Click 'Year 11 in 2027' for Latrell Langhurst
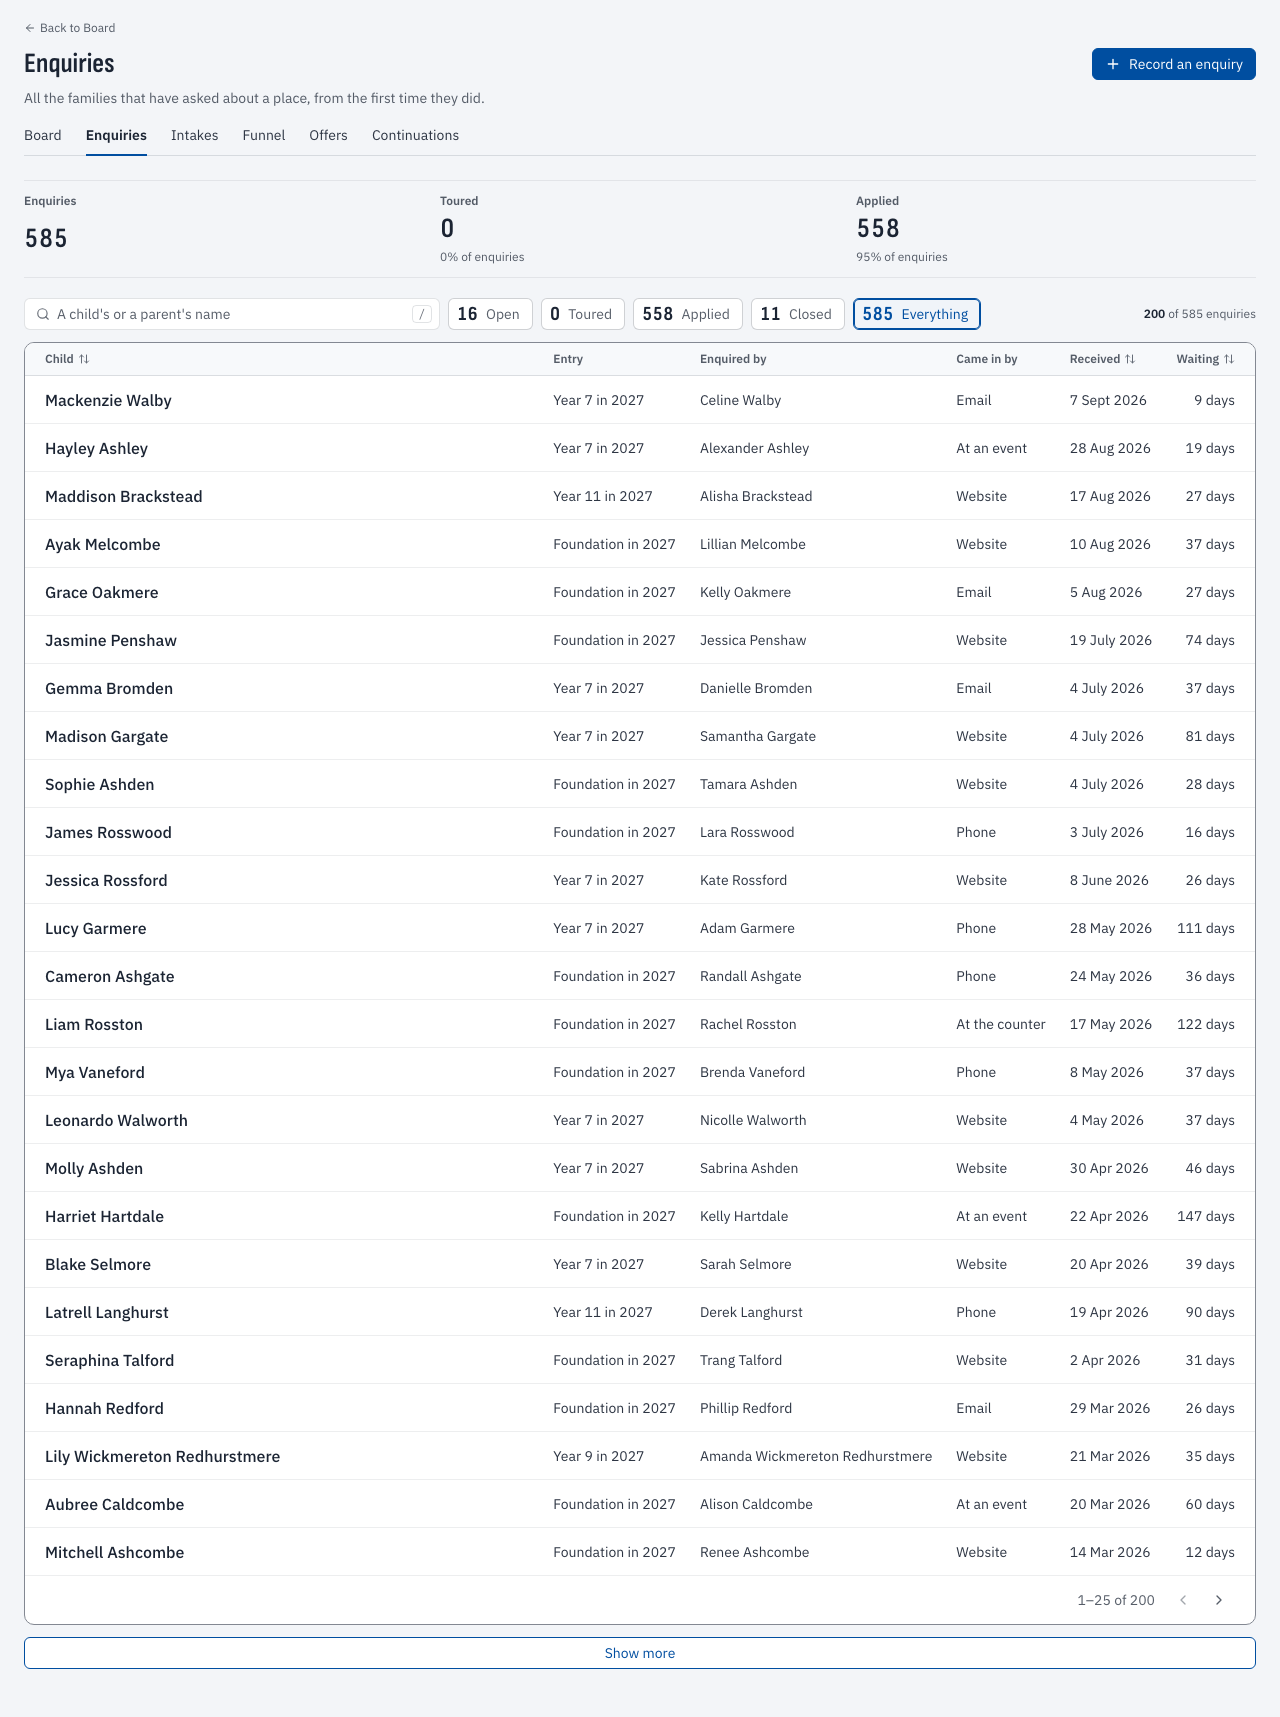 (x=603, y=1312)
